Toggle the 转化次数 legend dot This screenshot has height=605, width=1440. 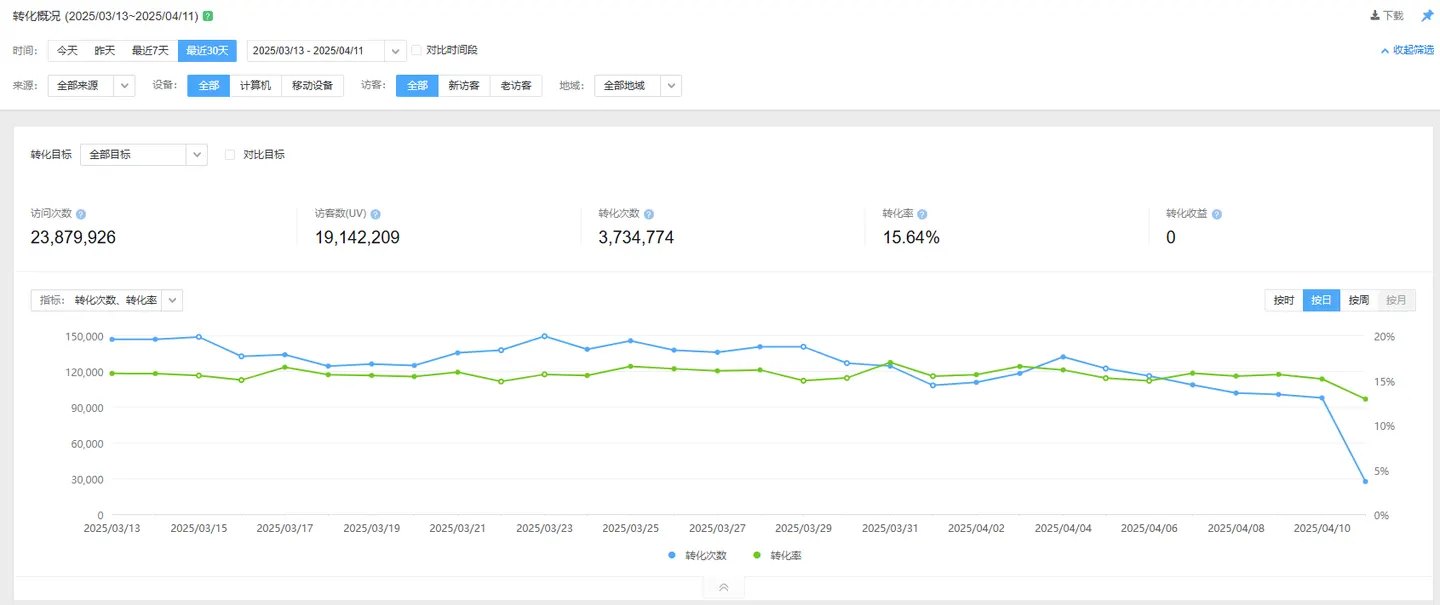point(672,555)
